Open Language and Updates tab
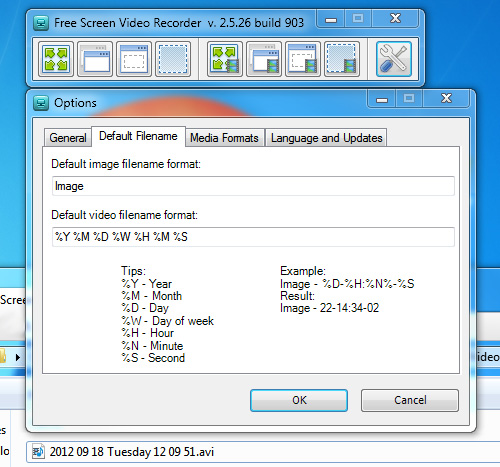 (326, 138)
